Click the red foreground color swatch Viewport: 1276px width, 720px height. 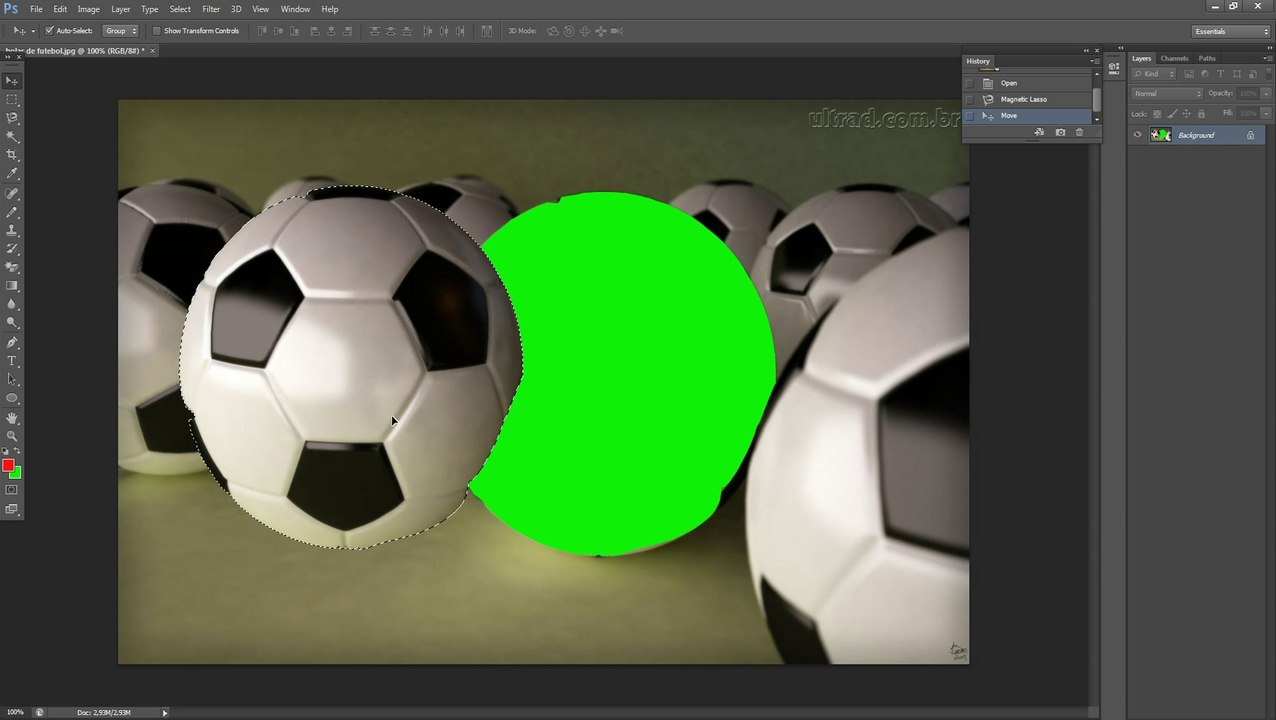pyautogui.click(x=8, y=466)
